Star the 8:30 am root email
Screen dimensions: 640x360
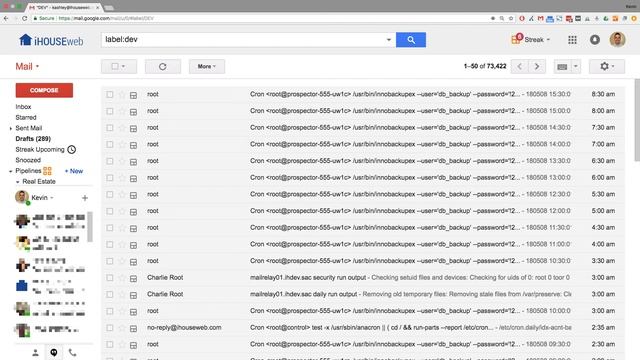pos(122,95)
